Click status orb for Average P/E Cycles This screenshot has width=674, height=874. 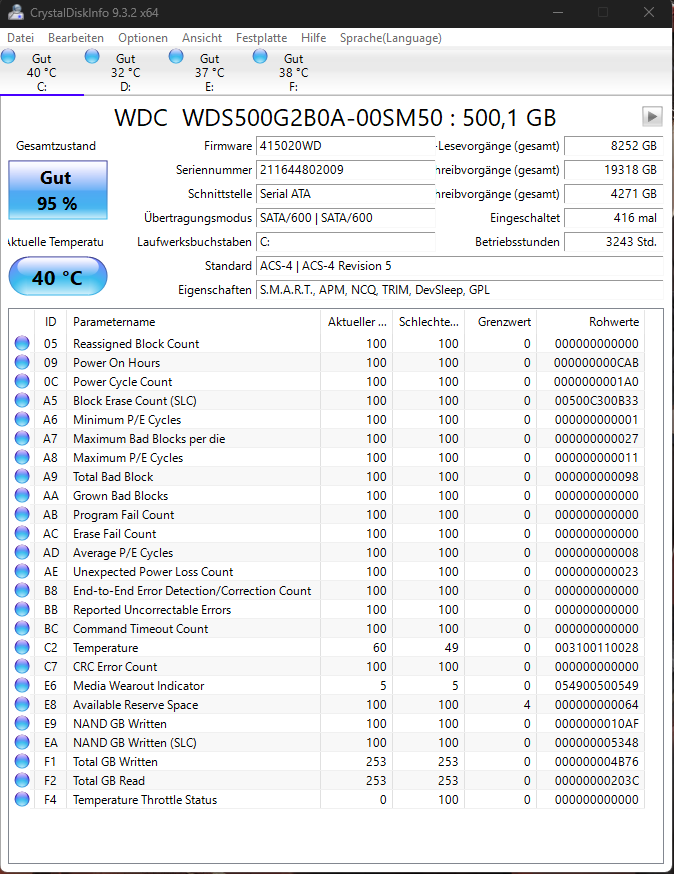click(22, 552)
